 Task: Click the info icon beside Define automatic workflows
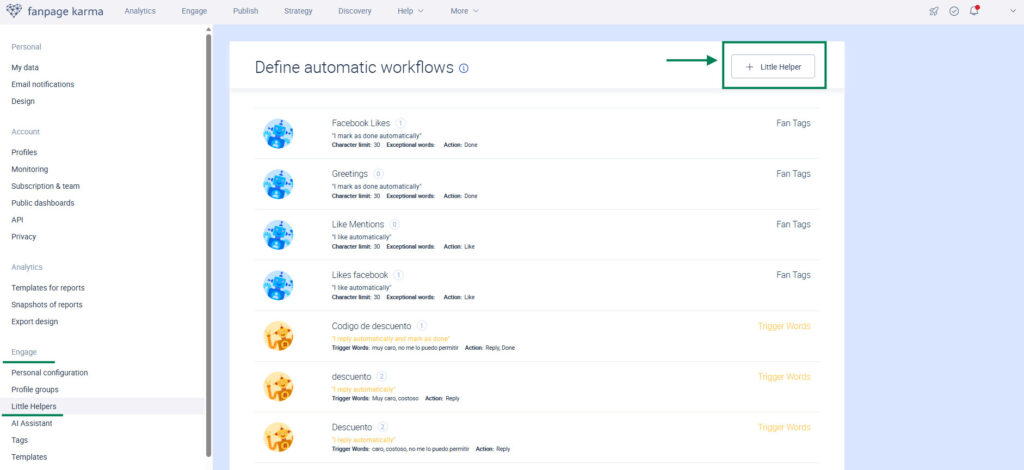(464, 68)
